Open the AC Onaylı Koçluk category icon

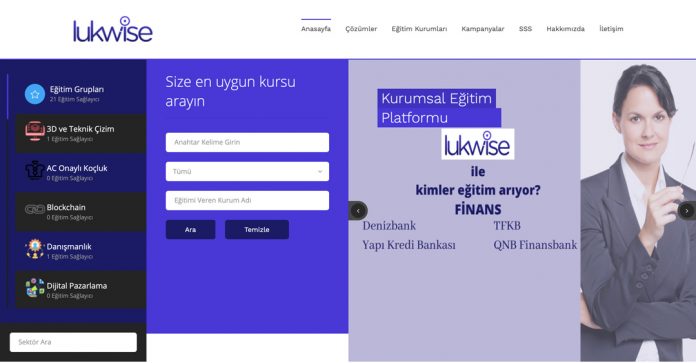point(35,170)
